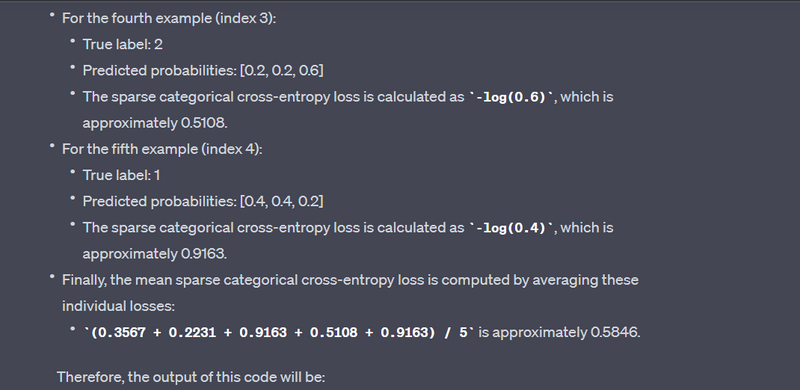Click the predicted probabilities [0.2, 0.2, 0.6] text

tap(203, 70)
